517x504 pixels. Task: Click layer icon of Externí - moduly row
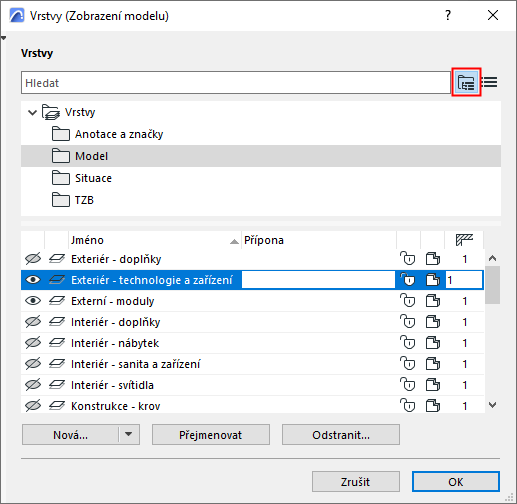coord(57,301)
